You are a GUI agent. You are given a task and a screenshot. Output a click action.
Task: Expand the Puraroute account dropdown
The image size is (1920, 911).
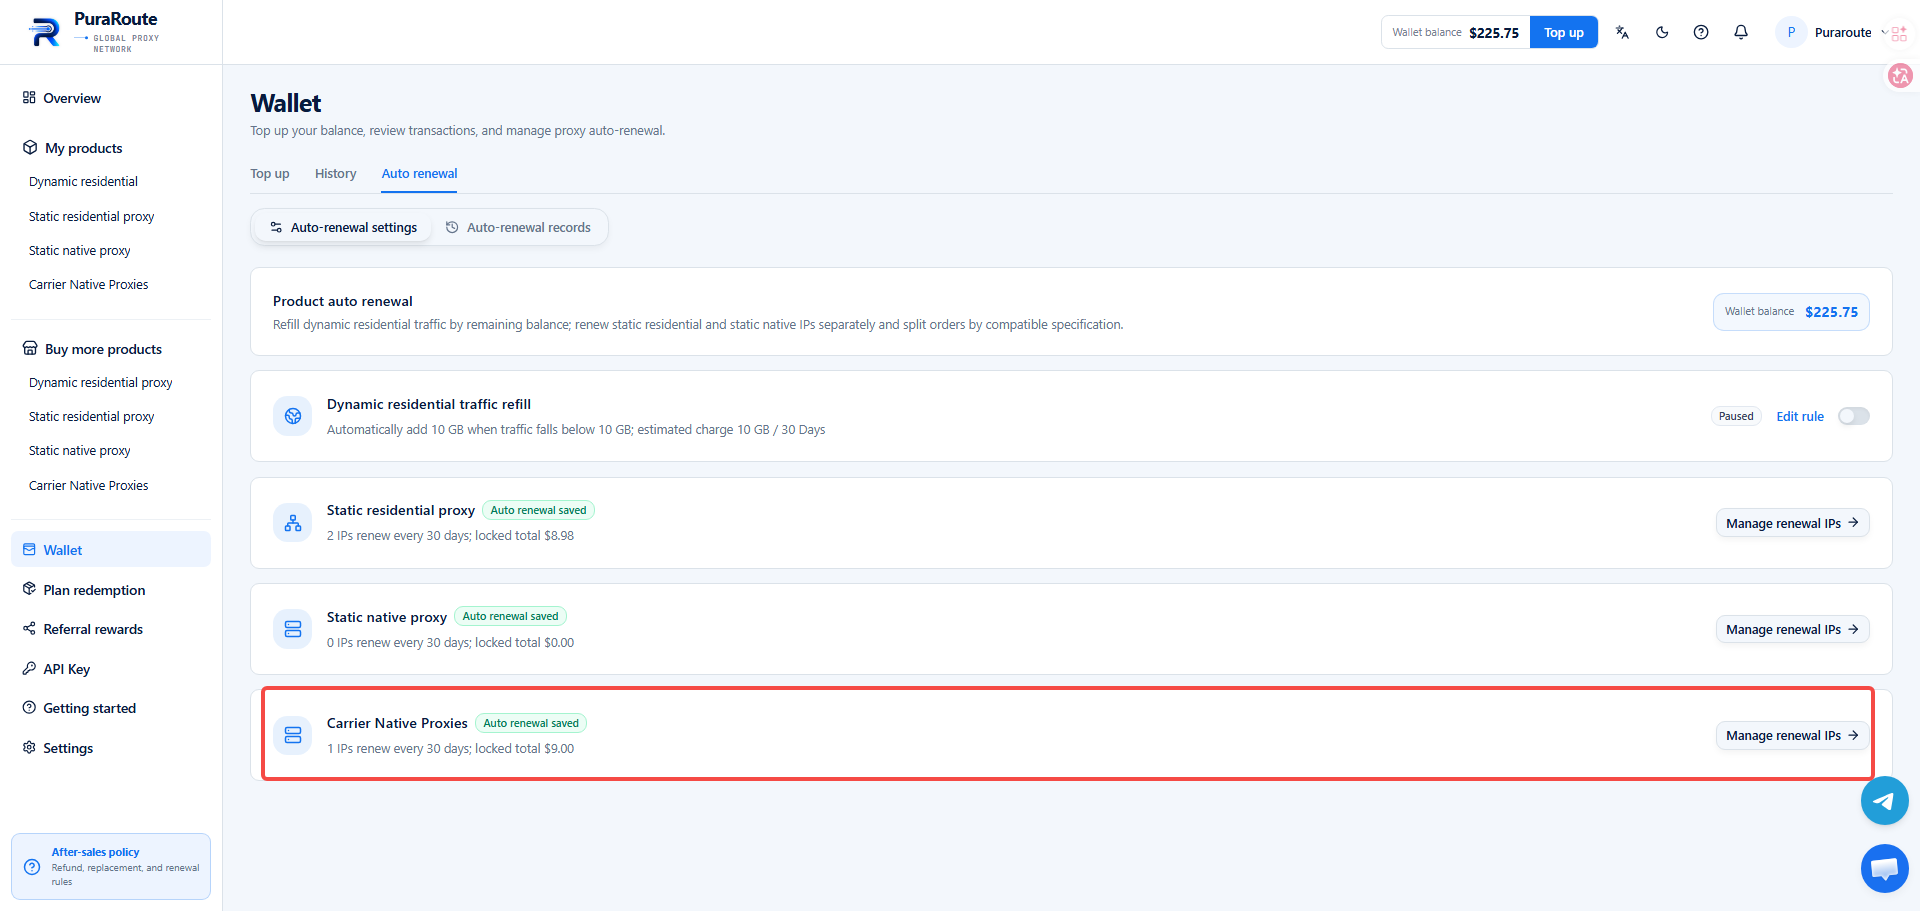(x=1884, y=32)
